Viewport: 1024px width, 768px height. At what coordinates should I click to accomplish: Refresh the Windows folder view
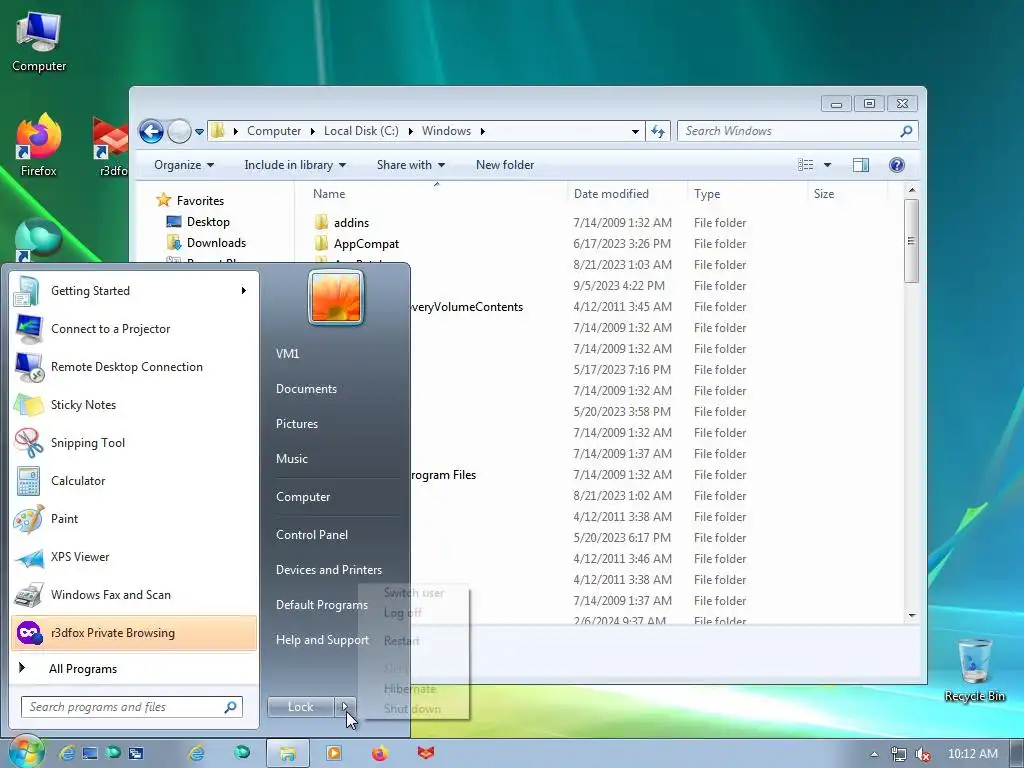(658, 131)
